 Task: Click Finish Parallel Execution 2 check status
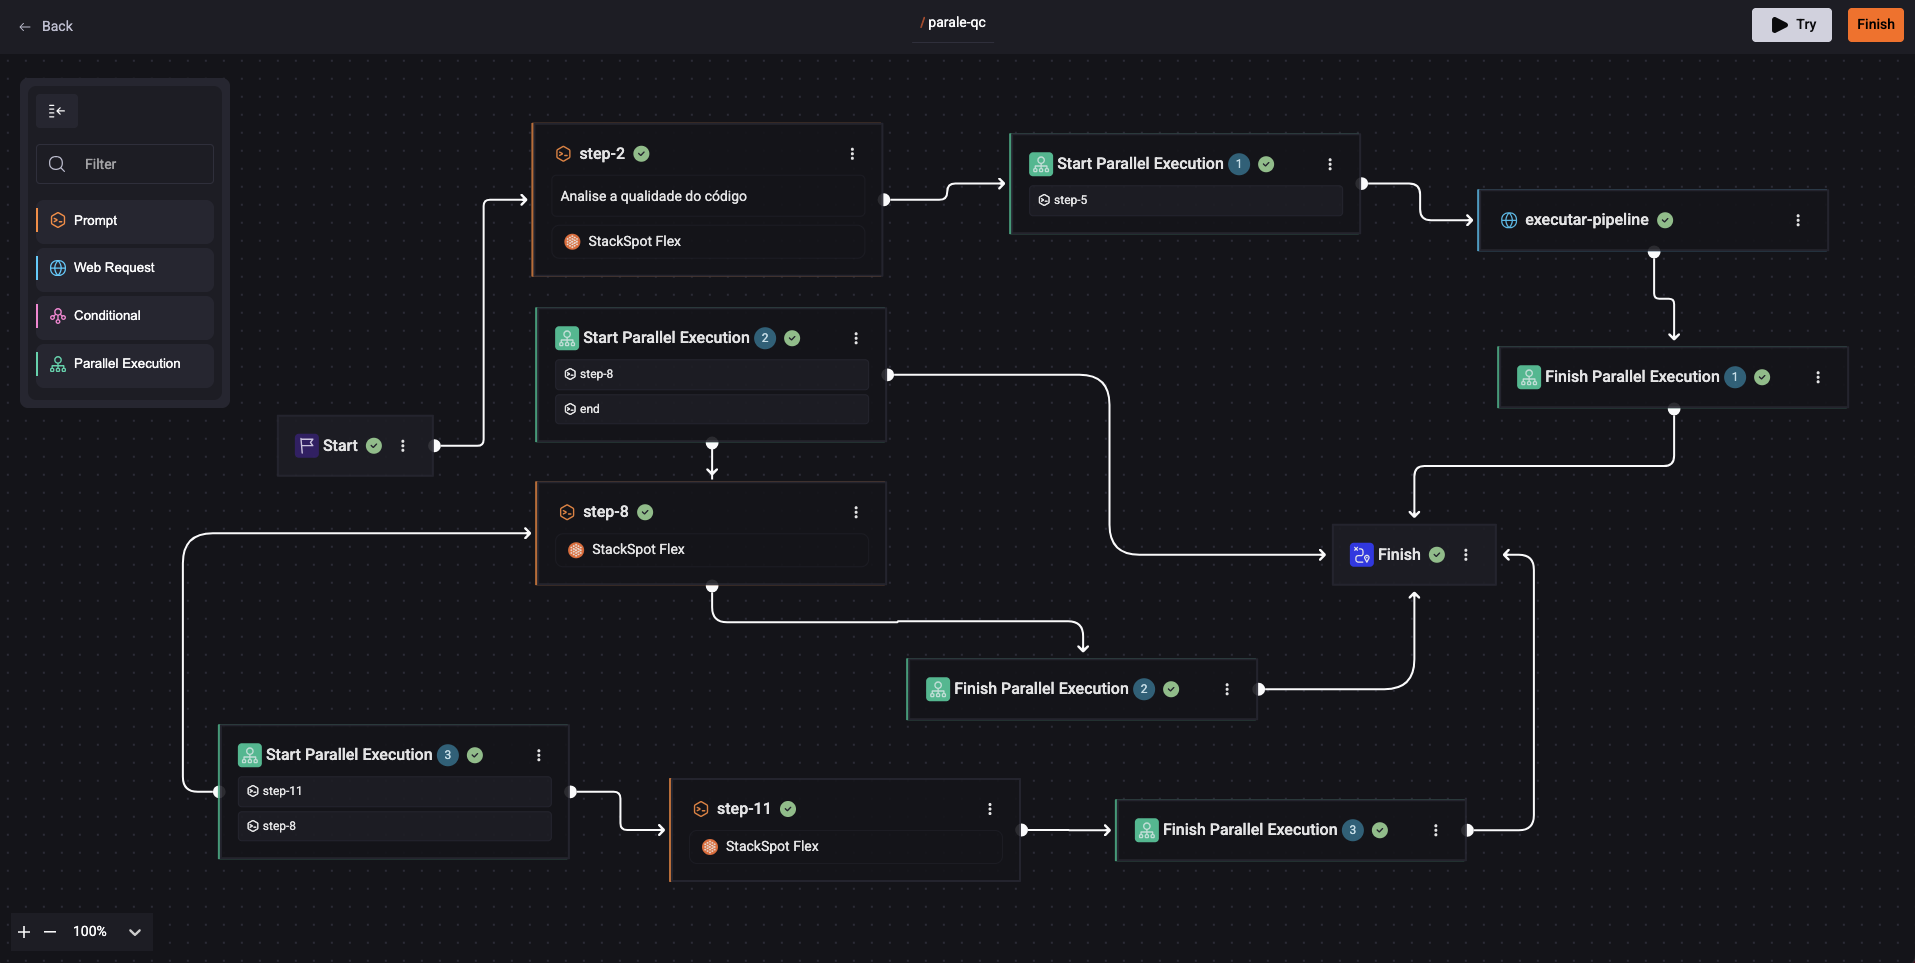point(1171,689)
